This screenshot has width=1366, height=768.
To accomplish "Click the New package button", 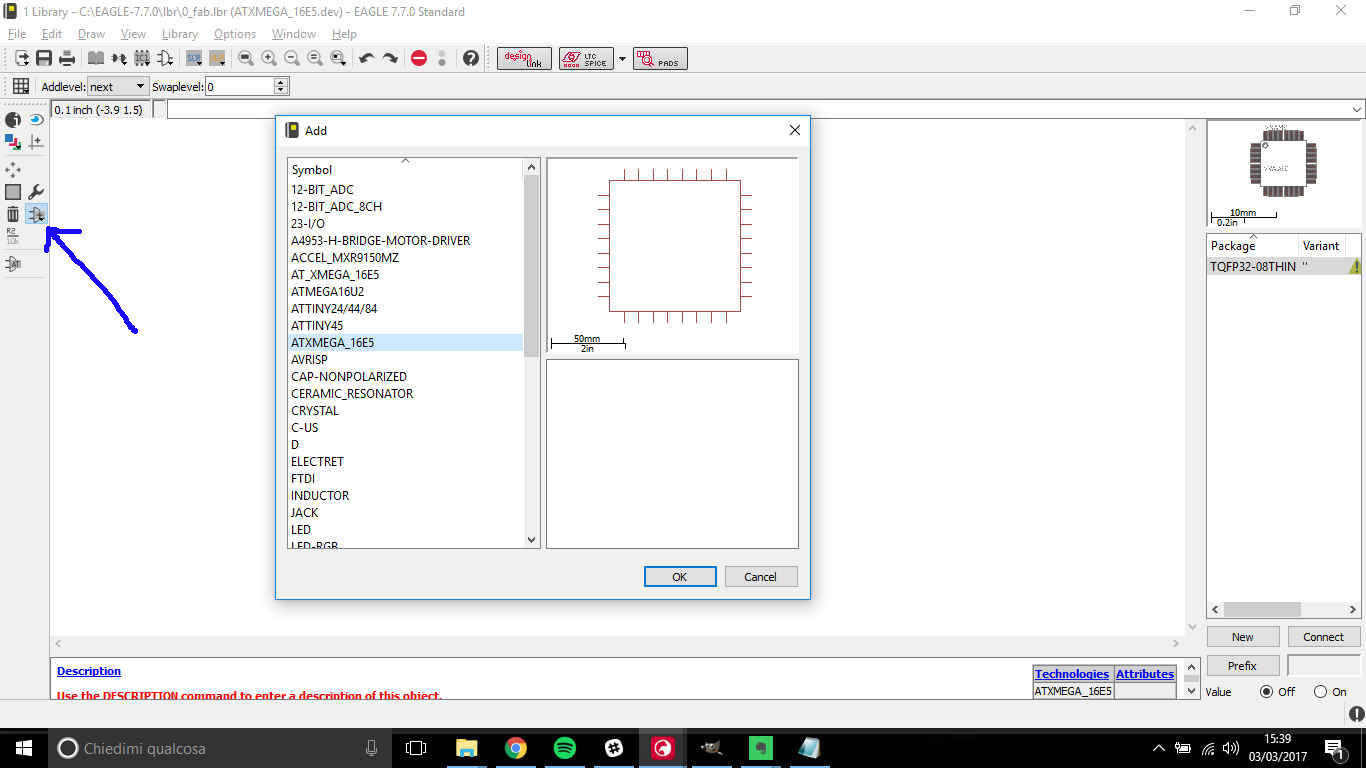I will pyautogui.click(x=1243, y=637).
